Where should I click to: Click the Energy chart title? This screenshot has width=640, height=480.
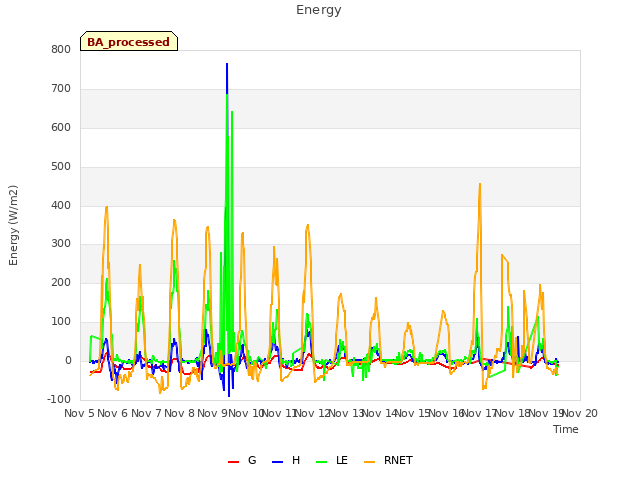coord(319,10)
